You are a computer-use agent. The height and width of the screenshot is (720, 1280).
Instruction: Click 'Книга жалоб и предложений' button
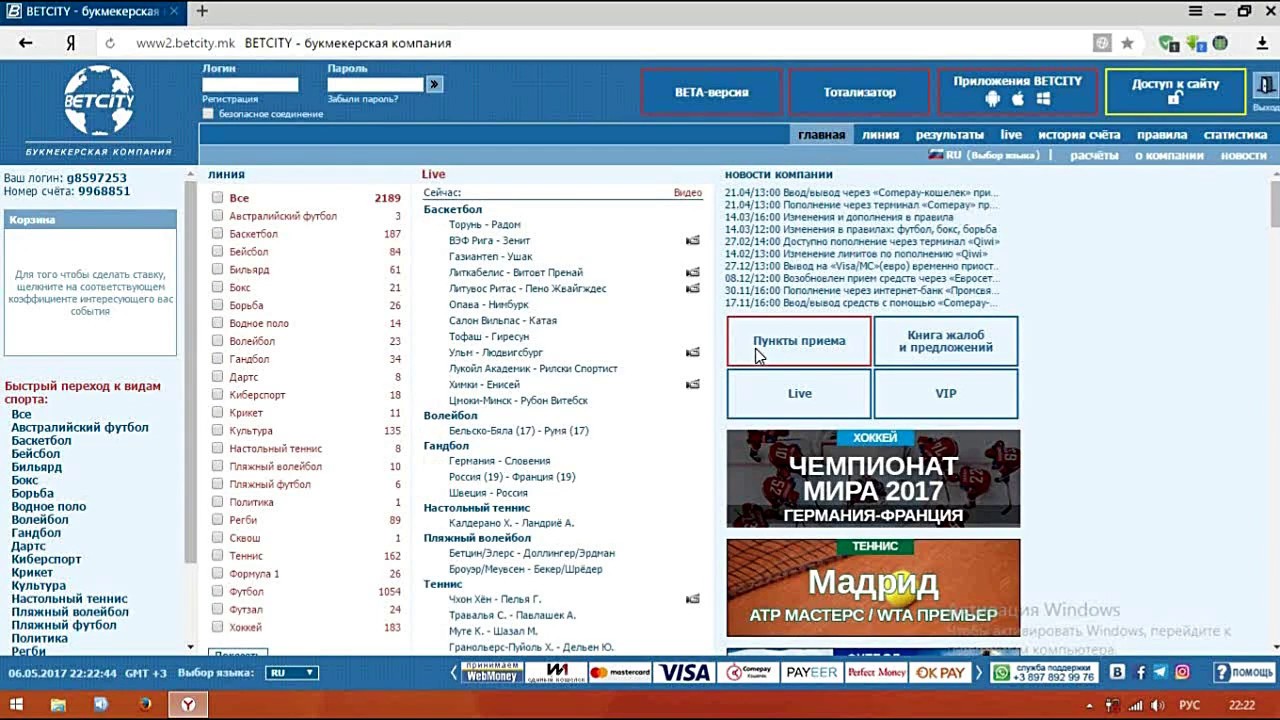(x=946, y=341)
